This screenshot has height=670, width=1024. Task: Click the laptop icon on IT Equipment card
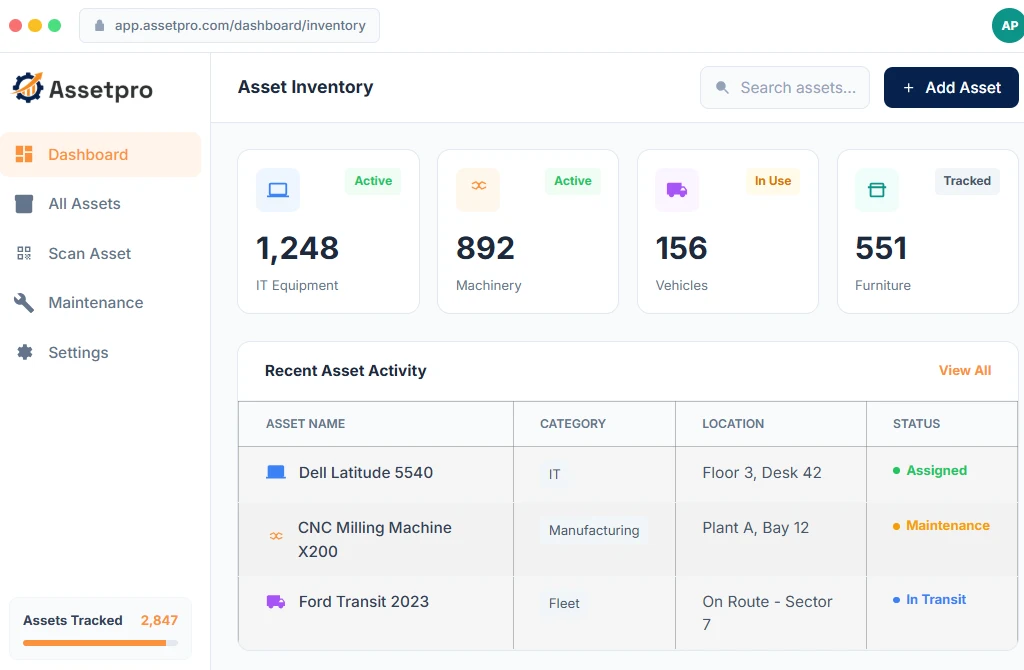[277, 190]
